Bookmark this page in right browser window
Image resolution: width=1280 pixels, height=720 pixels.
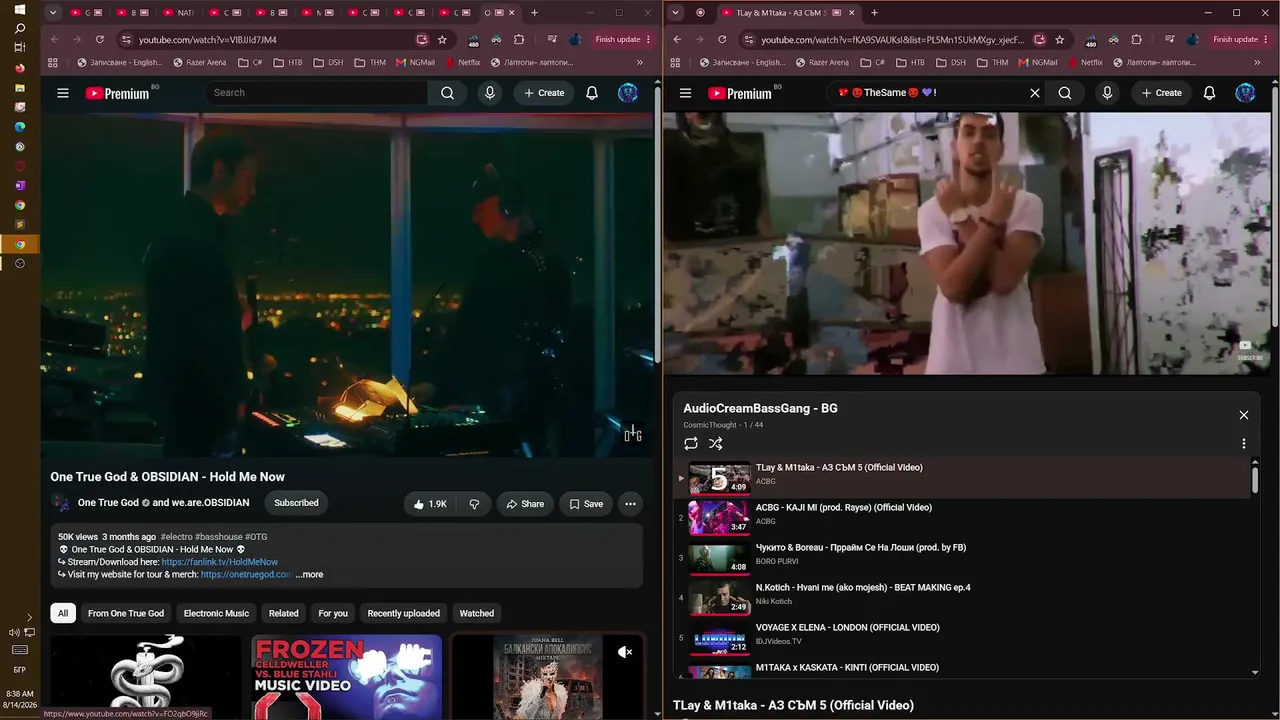pos(1059,40)
